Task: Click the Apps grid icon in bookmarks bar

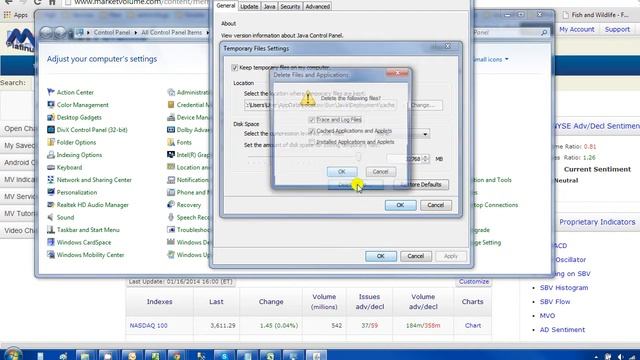Action: point(7,15)
